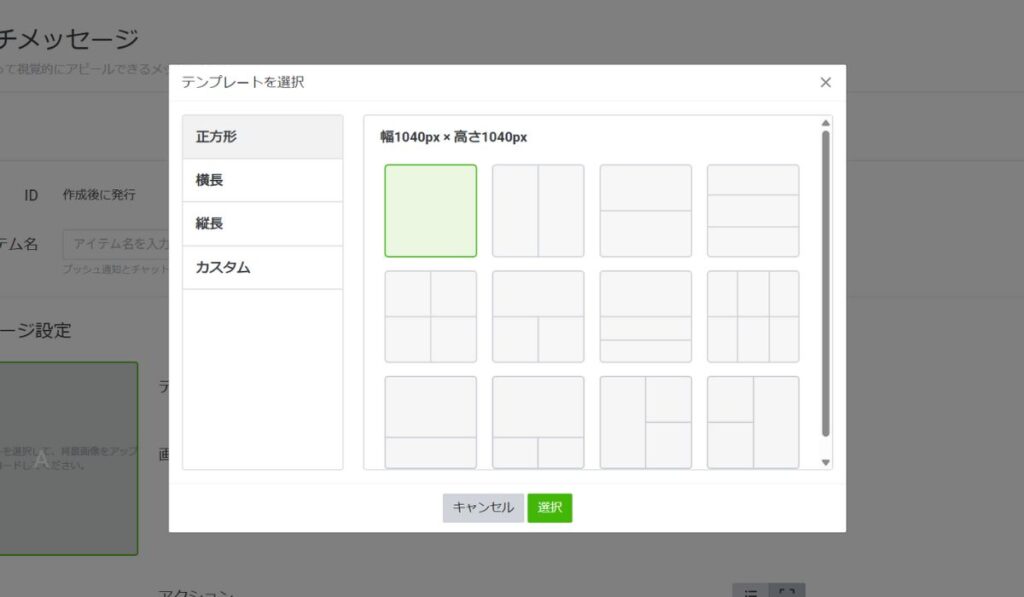Select template with wide top and two bottom cells
The height and width of the screenshot is (597, 1024).
tap(538, 317)
